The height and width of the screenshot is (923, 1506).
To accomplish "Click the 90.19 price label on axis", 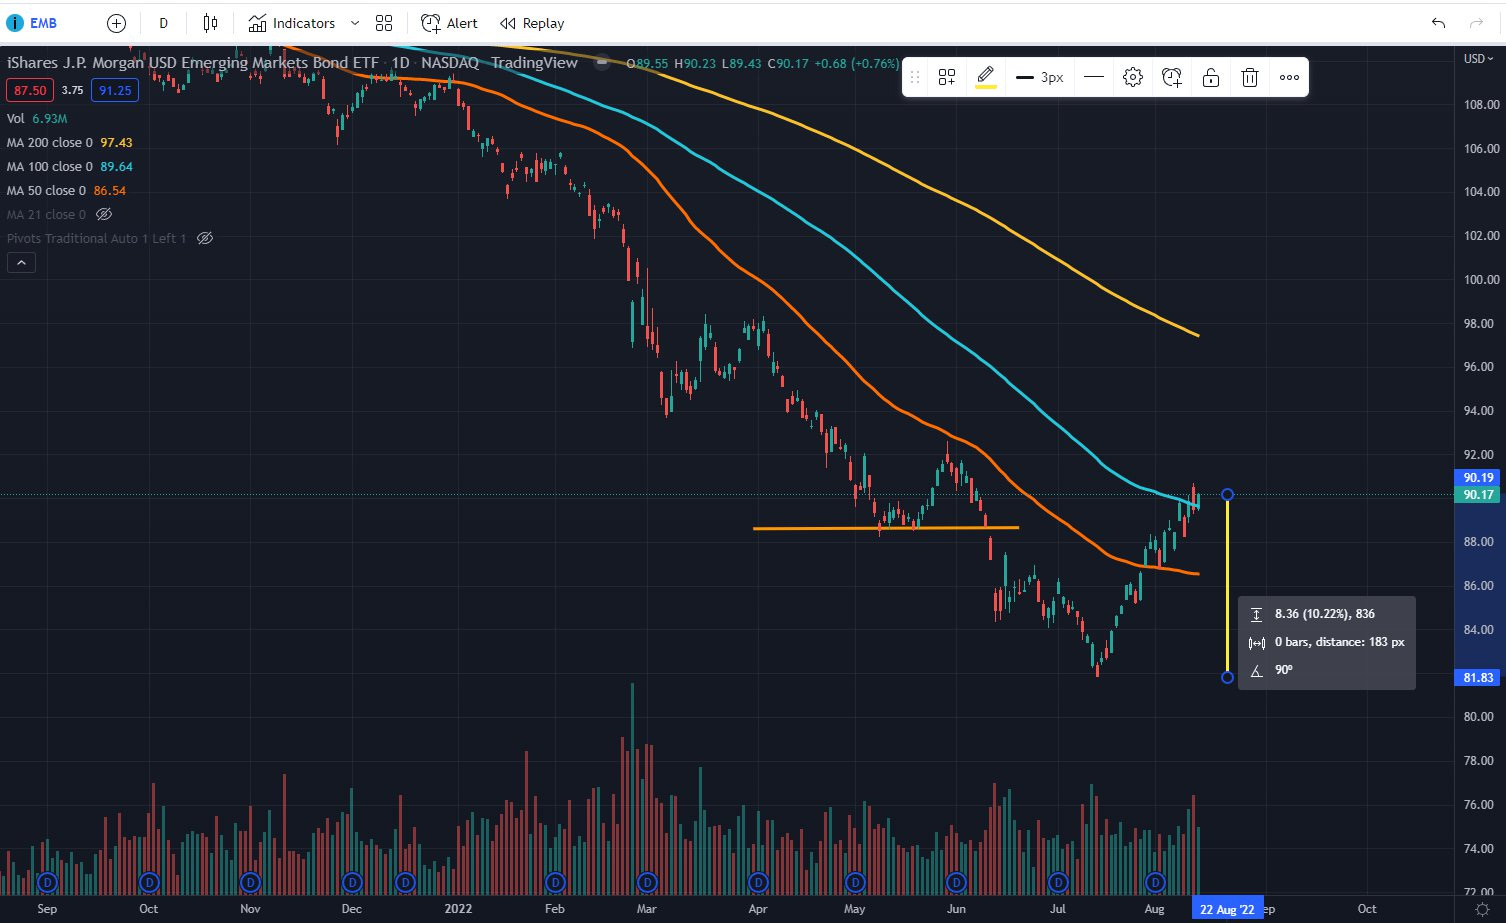I will (1478, 478).
